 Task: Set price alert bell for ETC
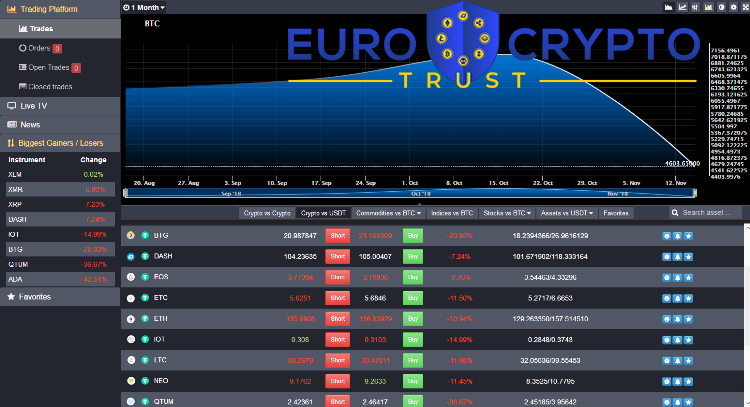677,298
